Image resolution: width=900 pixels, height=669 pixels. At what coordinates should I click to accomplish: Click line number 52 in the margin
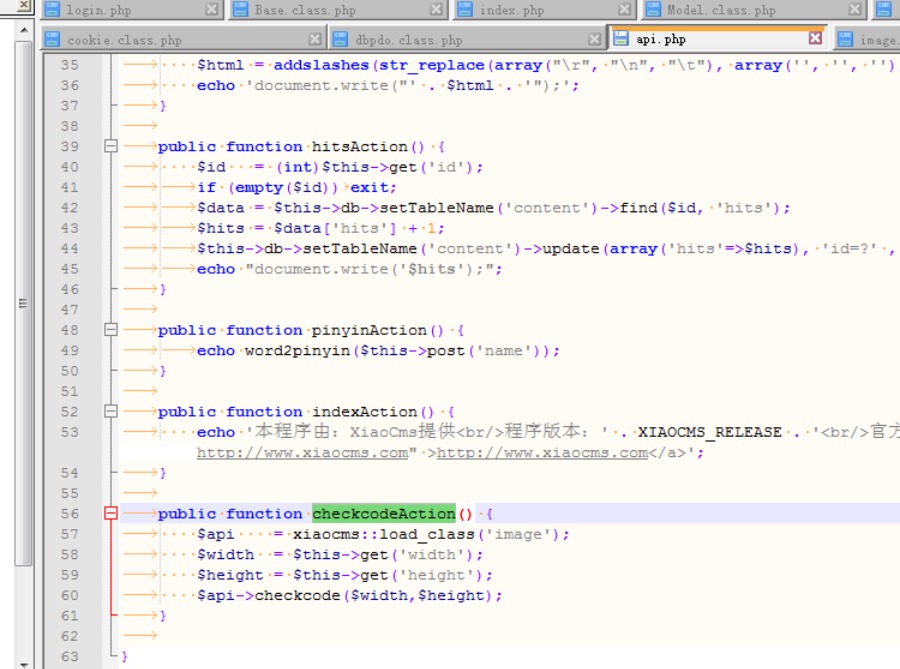coord(69,411)
